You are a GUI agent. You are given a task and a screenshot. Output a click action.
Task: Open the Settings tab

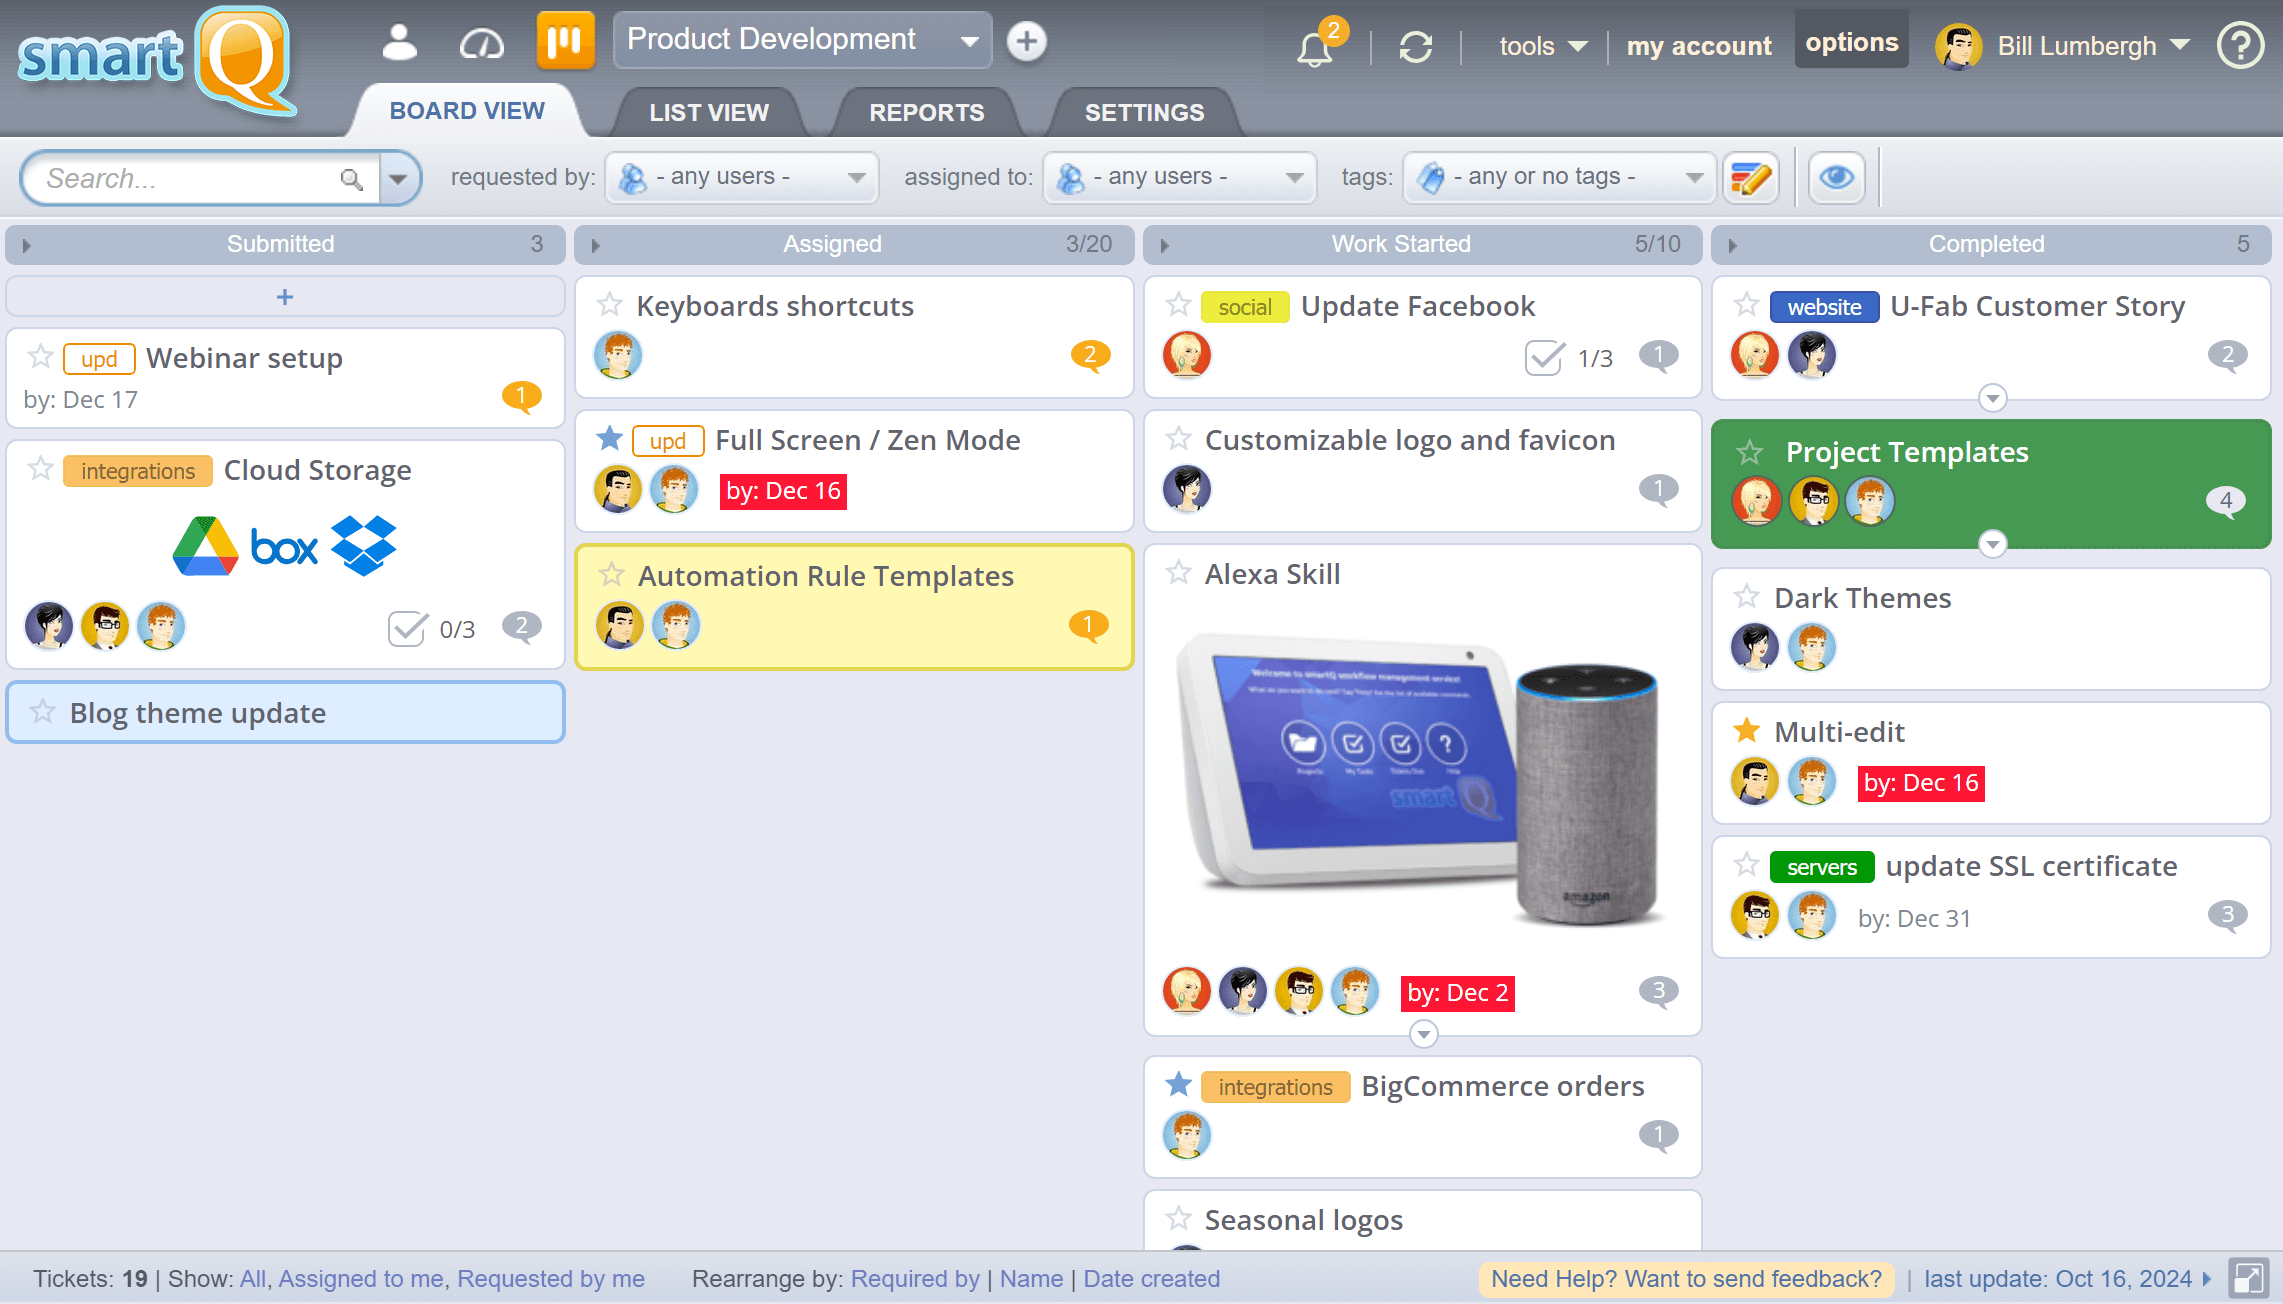pos(1144,112)
